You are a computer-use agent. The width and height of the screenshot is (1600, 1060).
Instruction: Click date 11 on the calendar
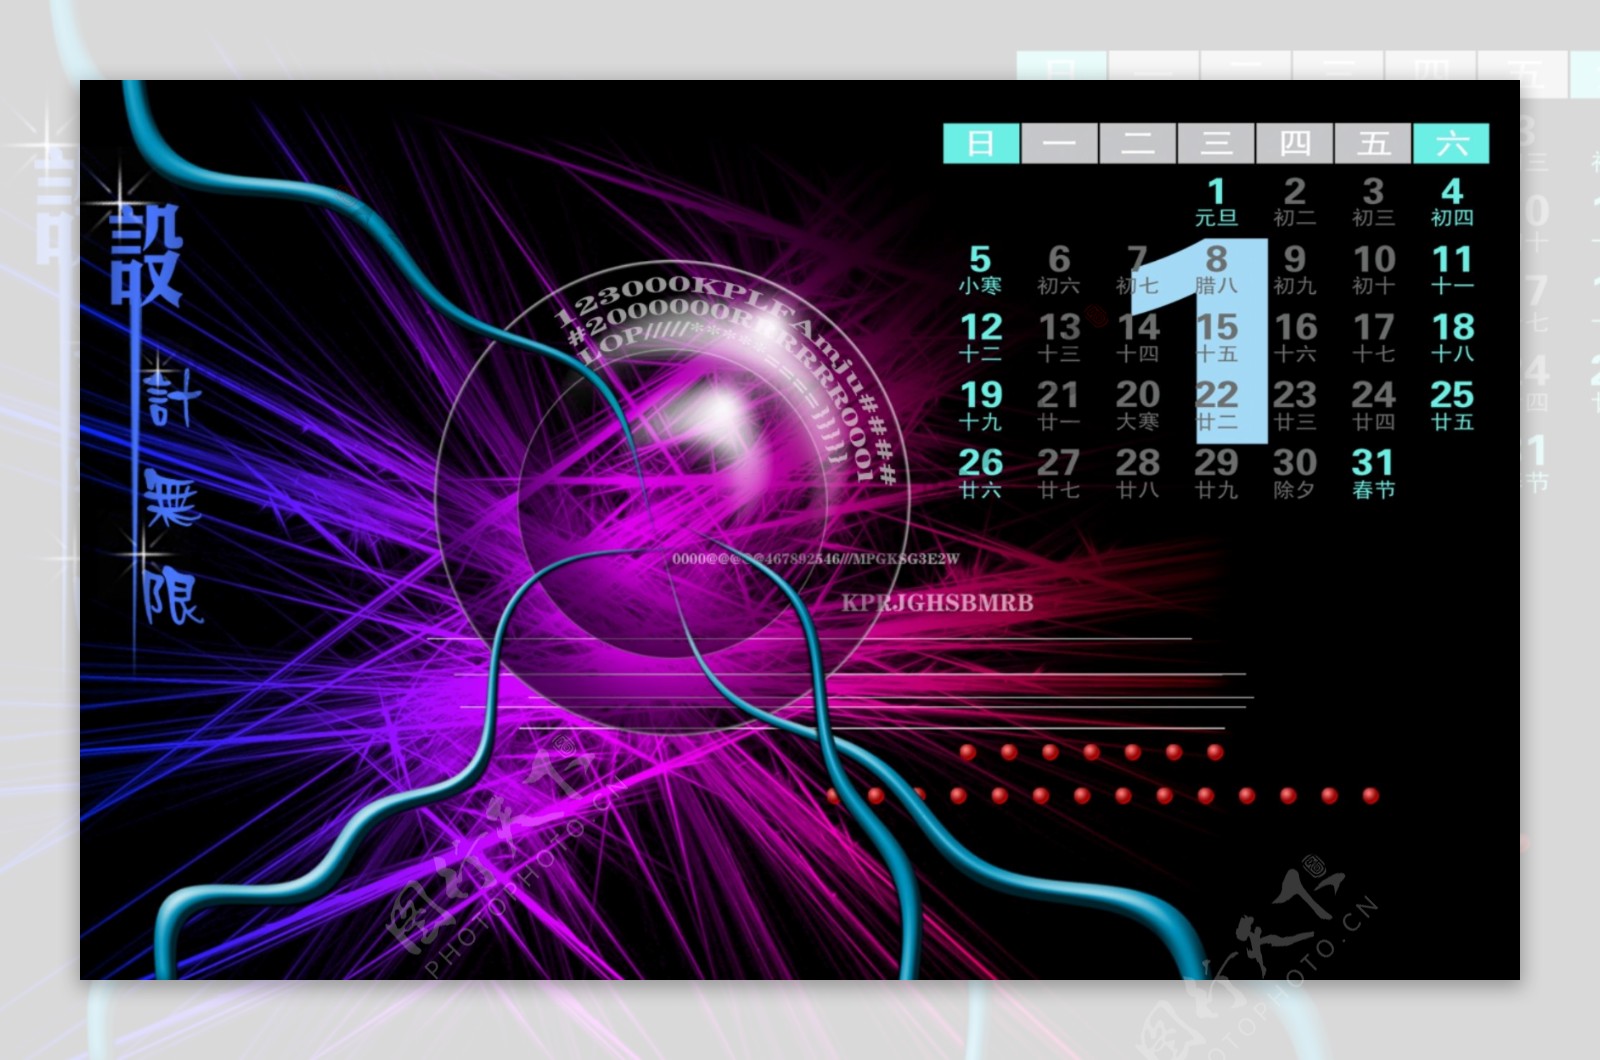pos(1452,269)
